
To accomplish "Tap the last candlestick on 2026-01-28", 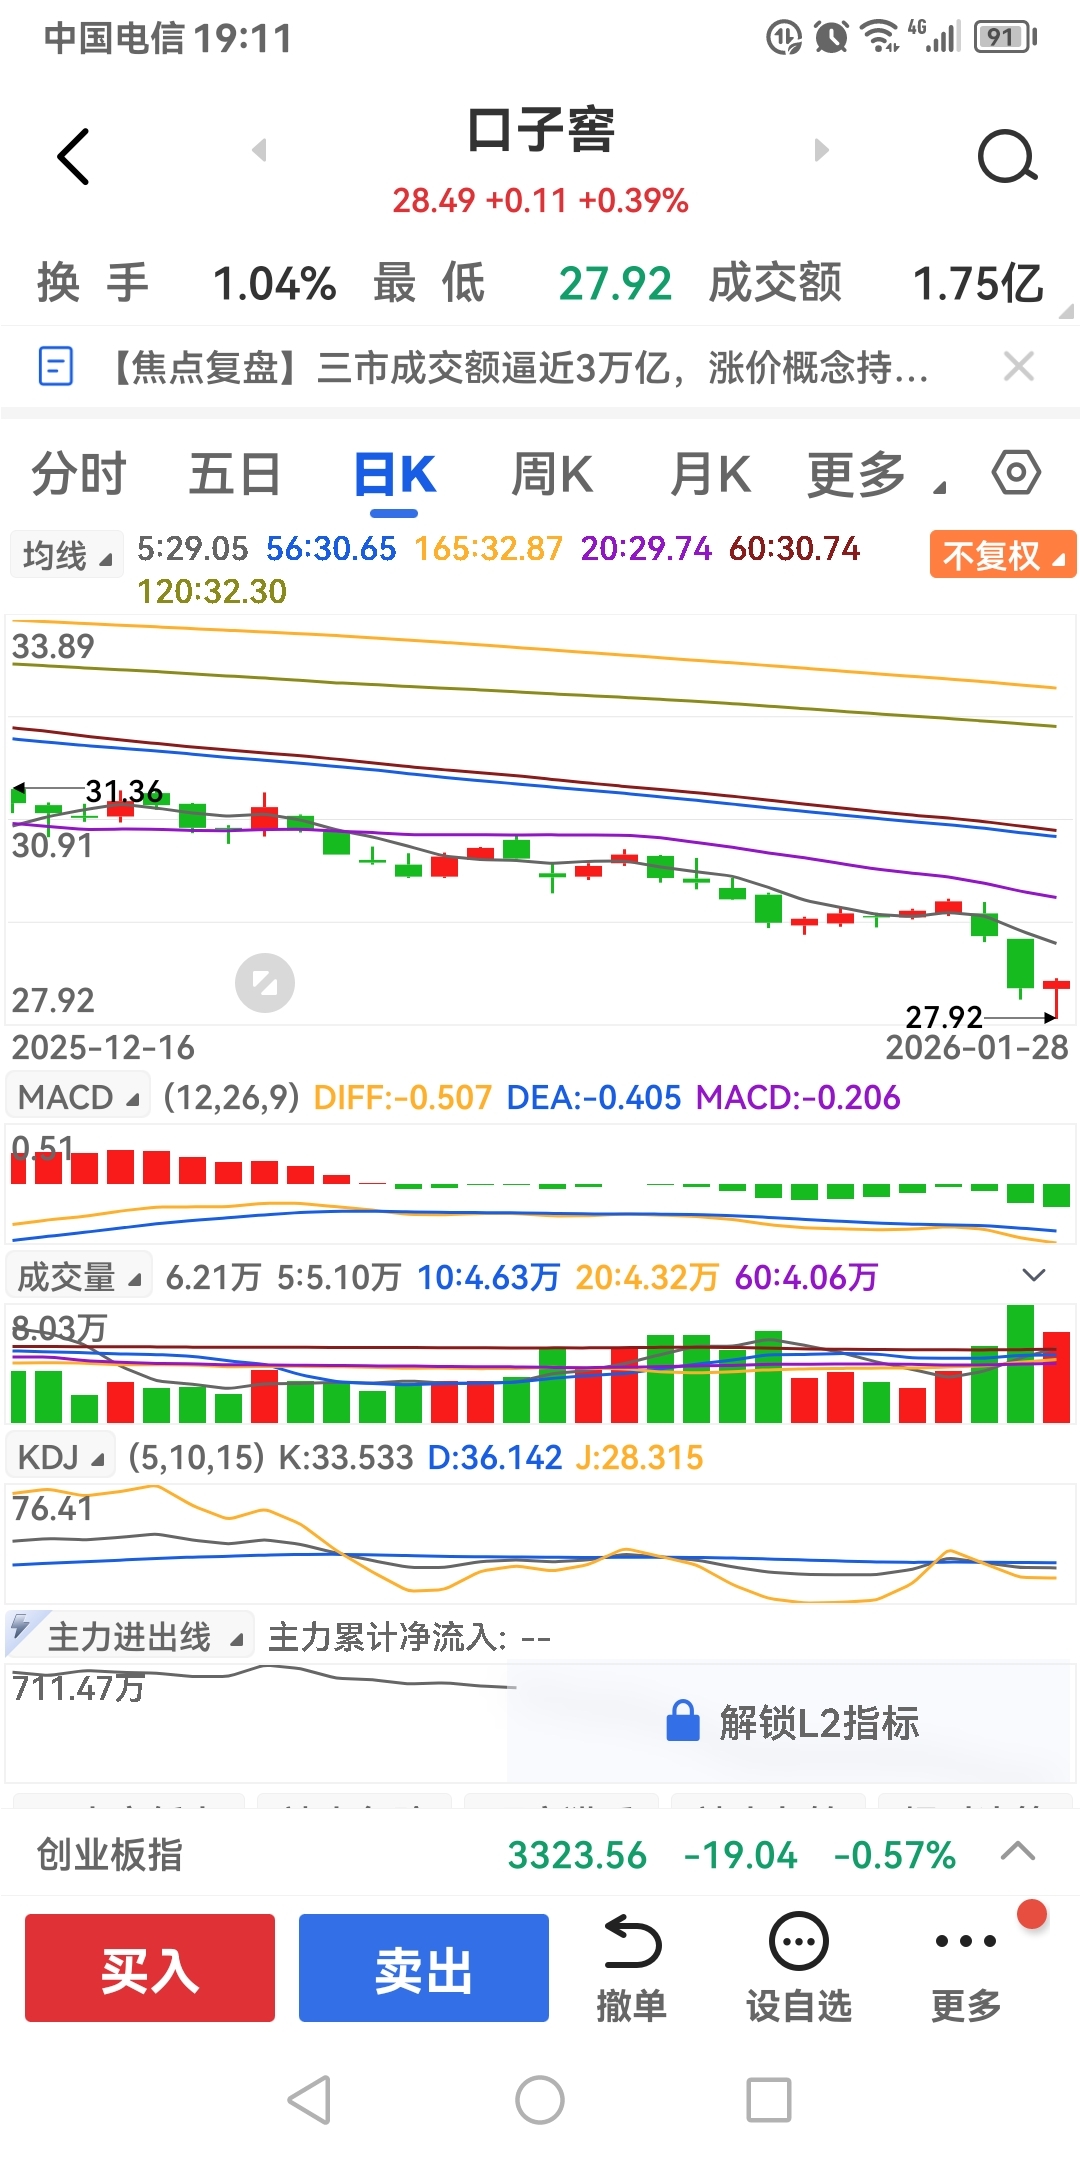I will tap(1056, 997).
